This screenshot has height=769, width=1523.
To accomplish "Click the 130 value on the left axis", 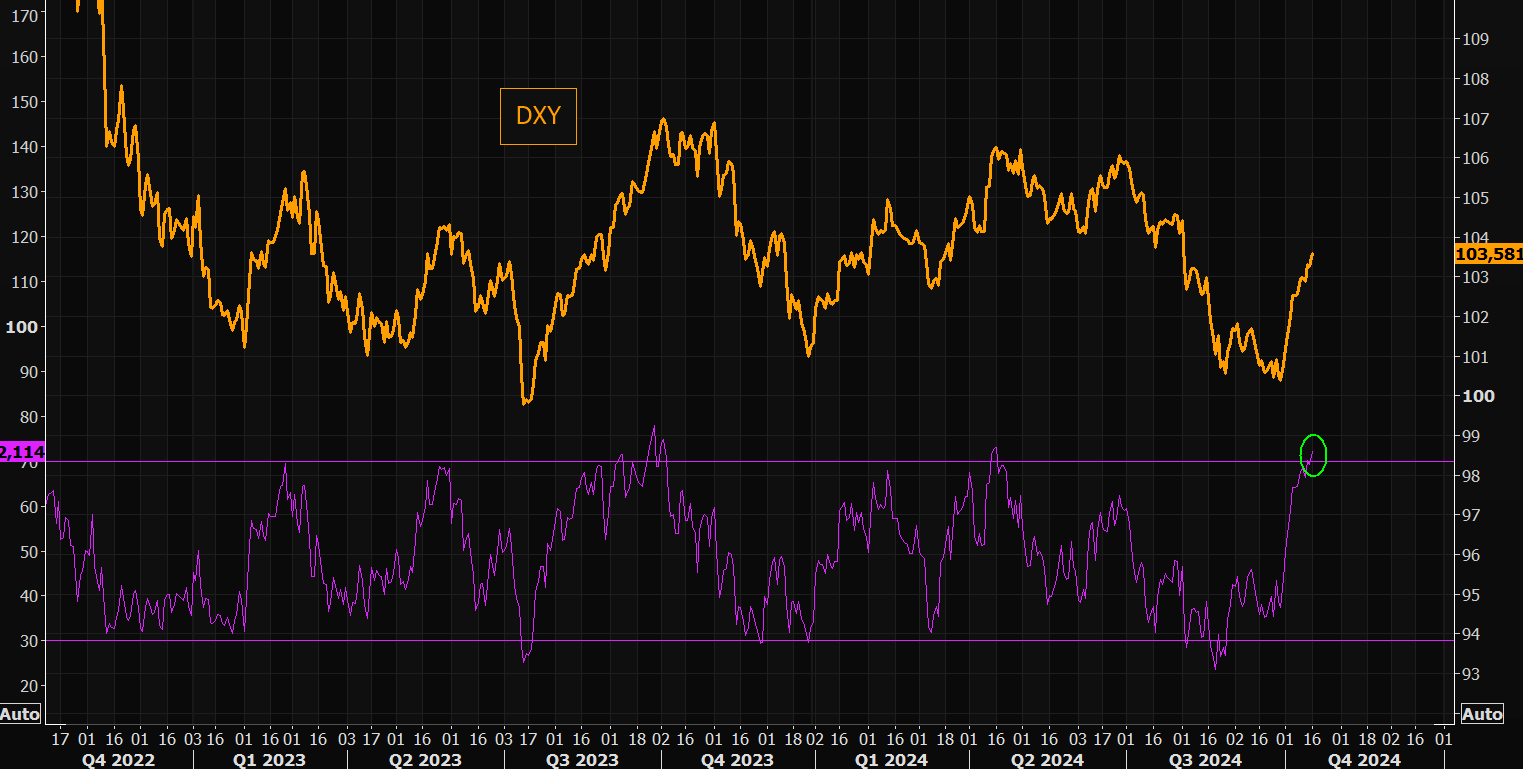I will tap(27, 192).
